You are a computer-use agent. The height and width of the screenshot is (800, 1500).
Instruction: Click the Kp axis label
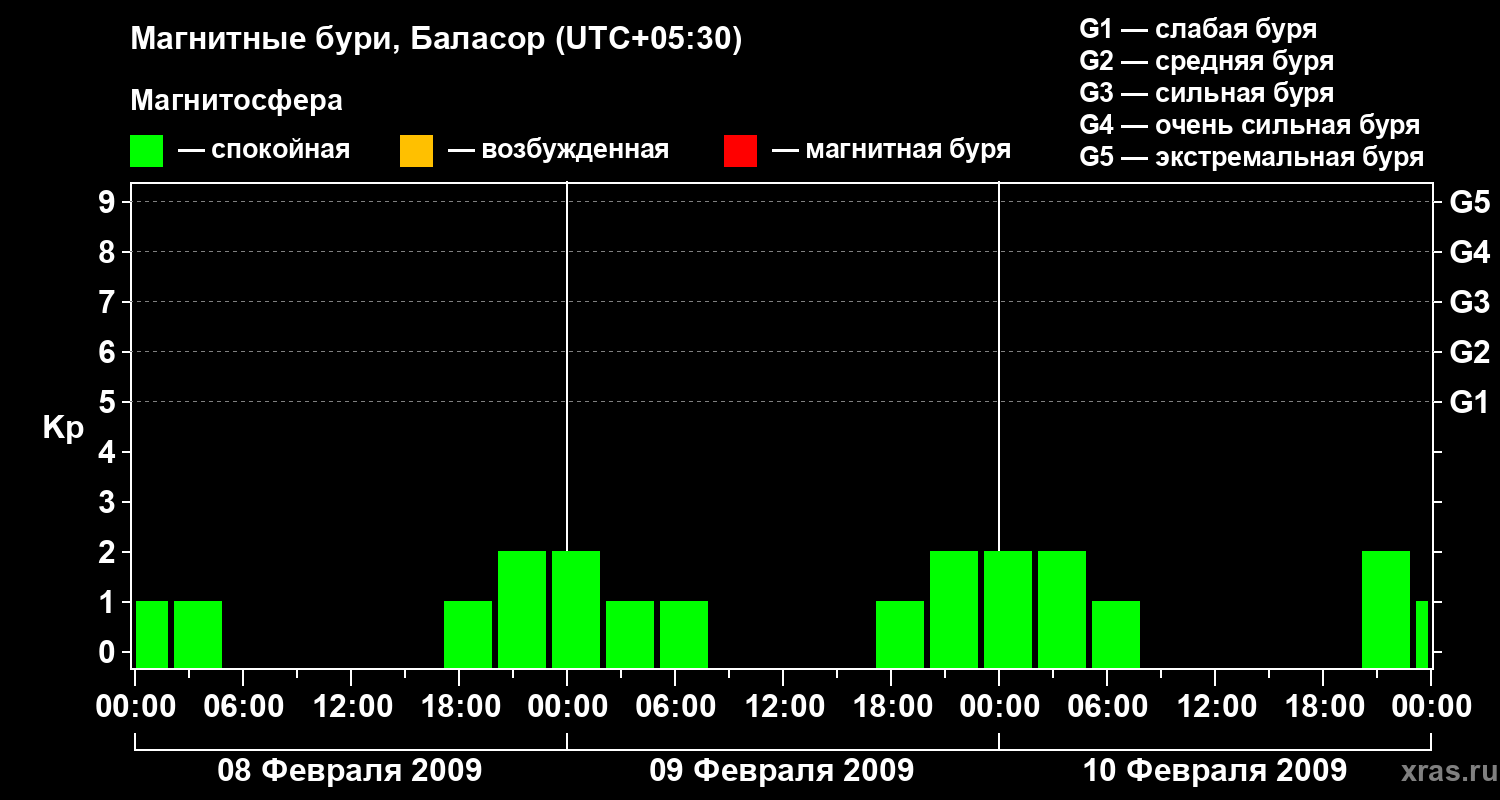tap(63, 428)
